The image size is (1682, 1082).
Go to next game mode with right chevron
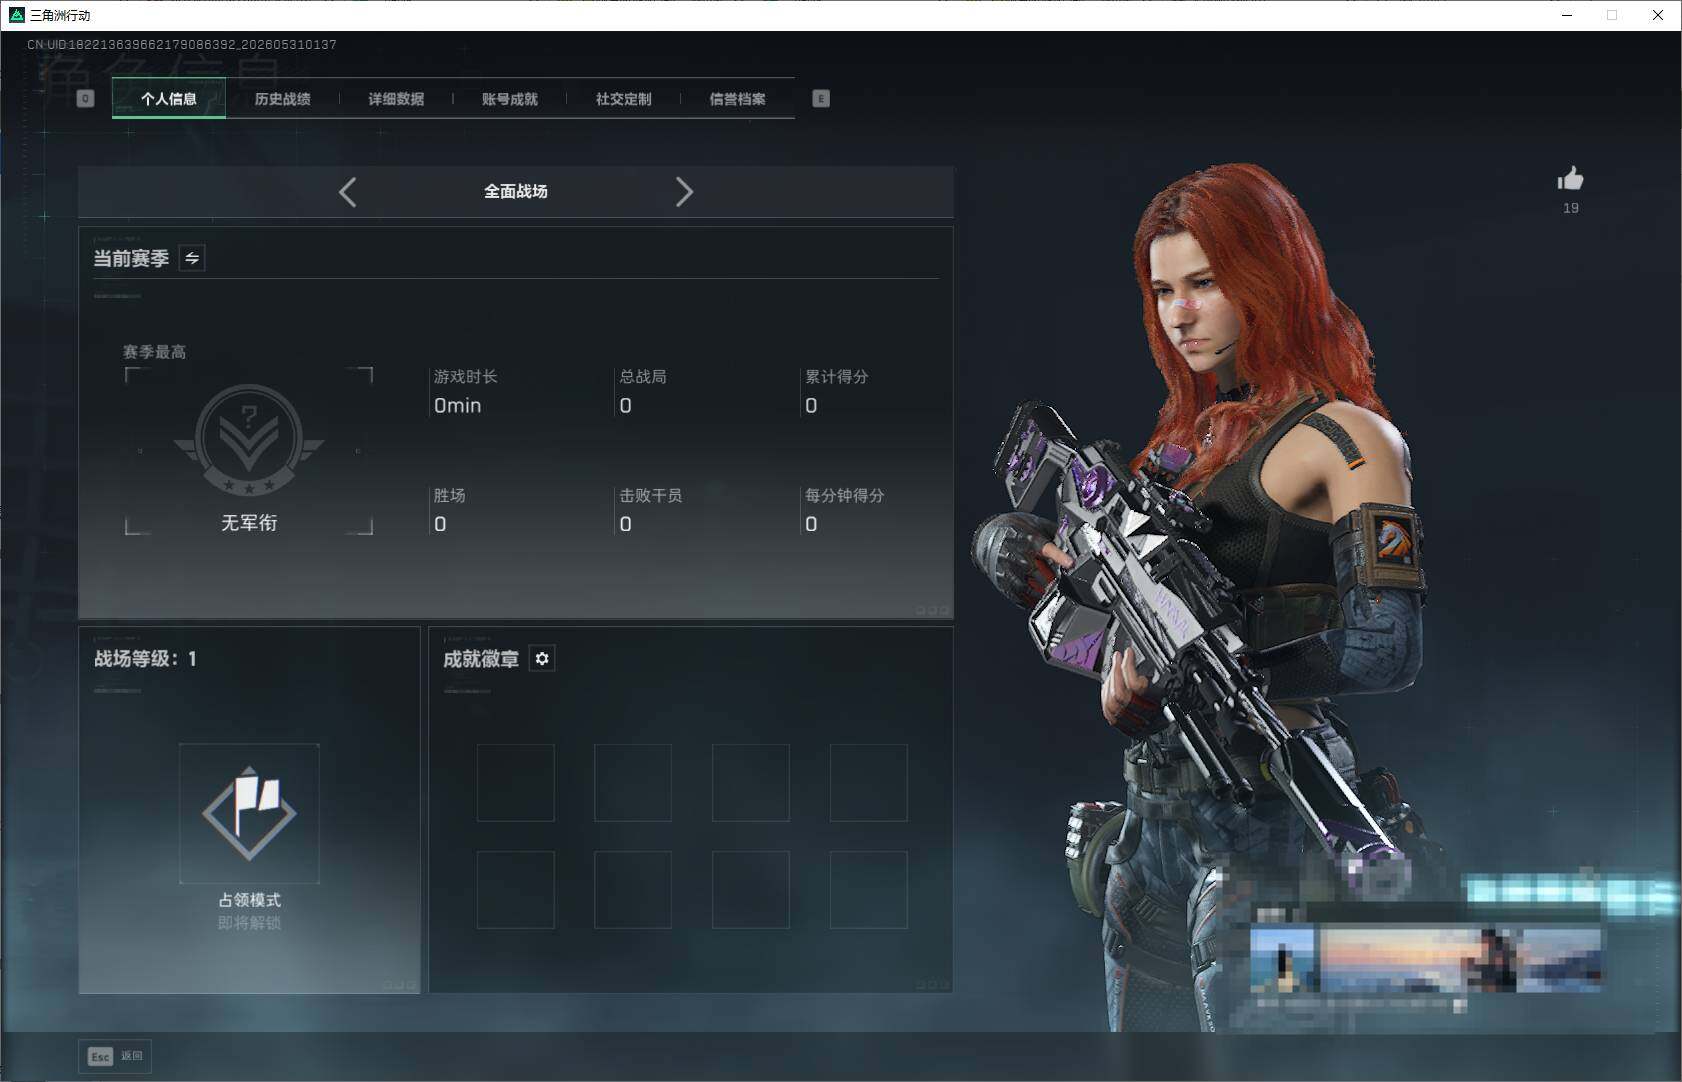click(684, 192)
